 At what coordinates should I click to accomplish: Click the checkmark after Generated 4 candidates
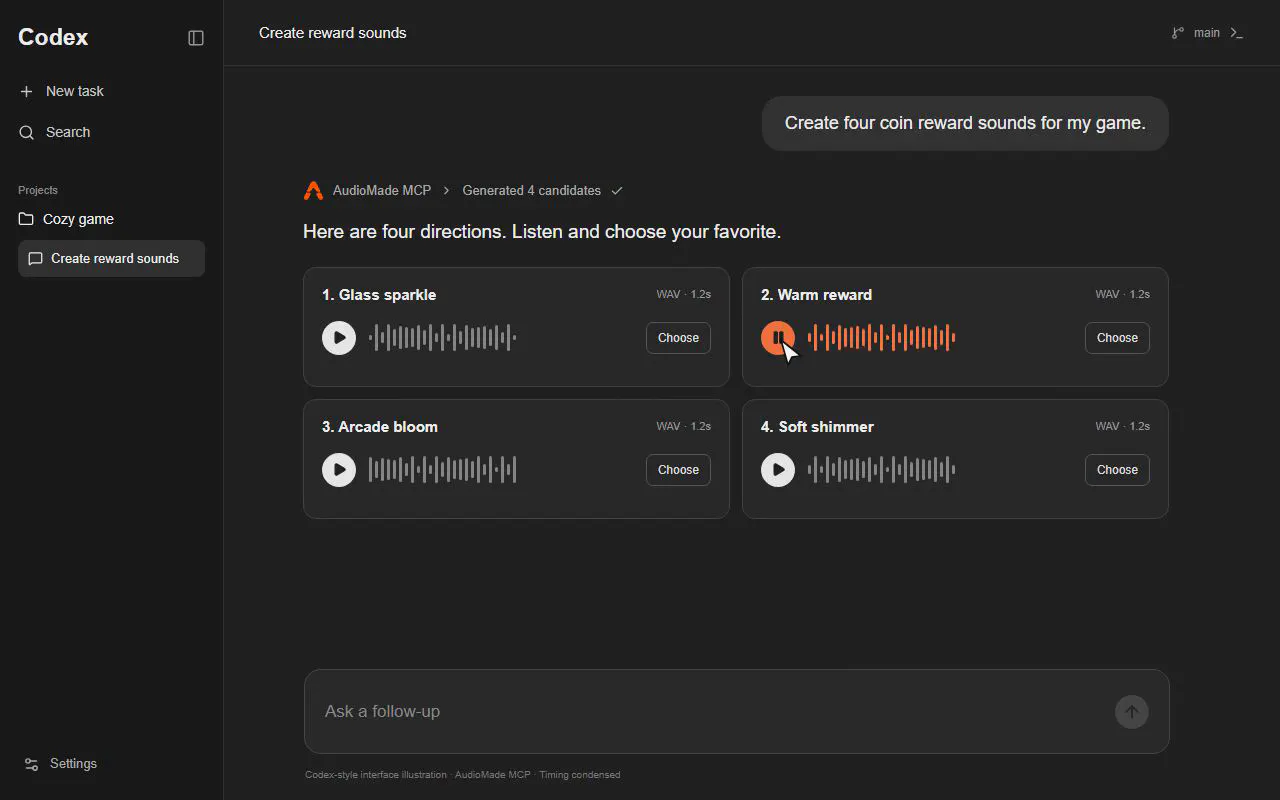coord(617,190)
